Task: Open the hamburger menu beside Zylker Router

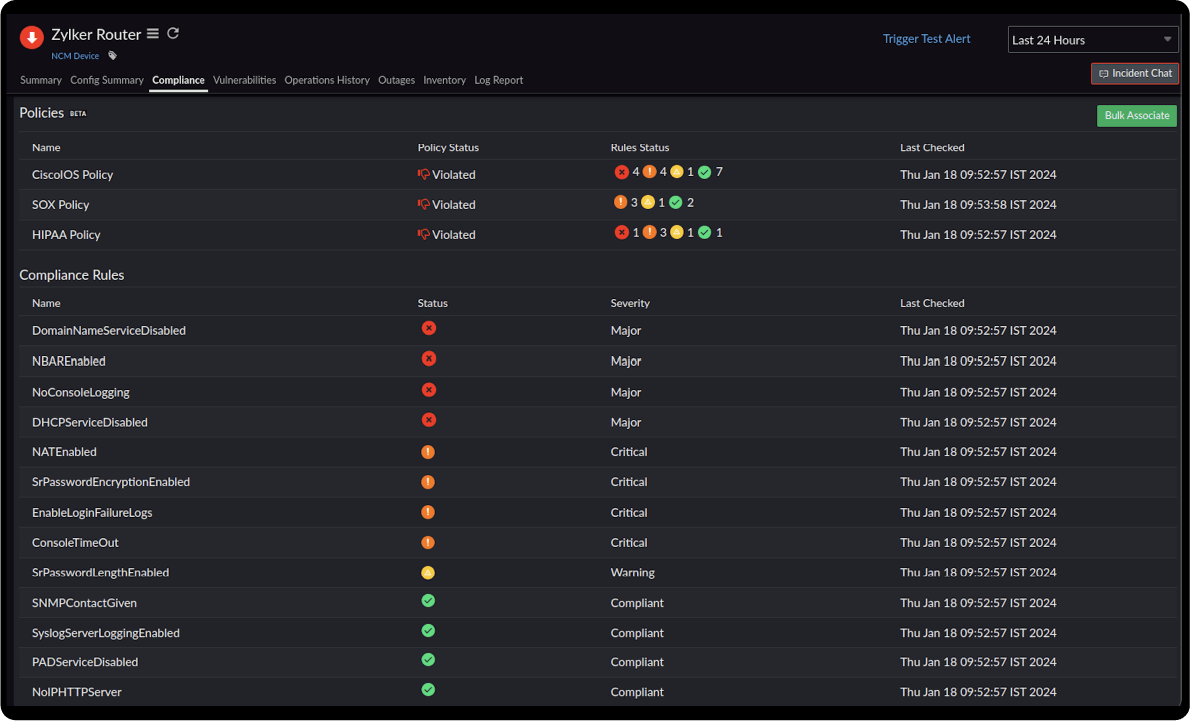Action: [153, 34]
